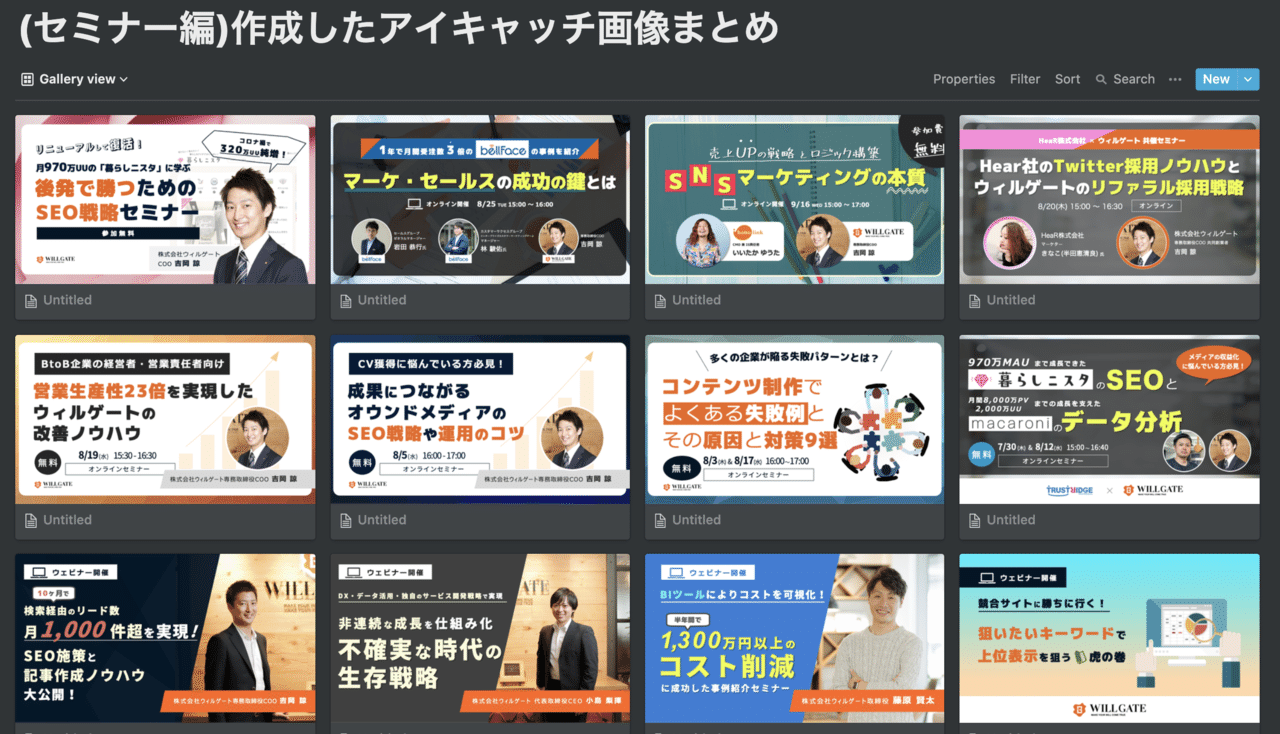Click the page icon under the SNSマーケティング card
The height and width of the screenshot is (734, 1280).
[658, 299]
